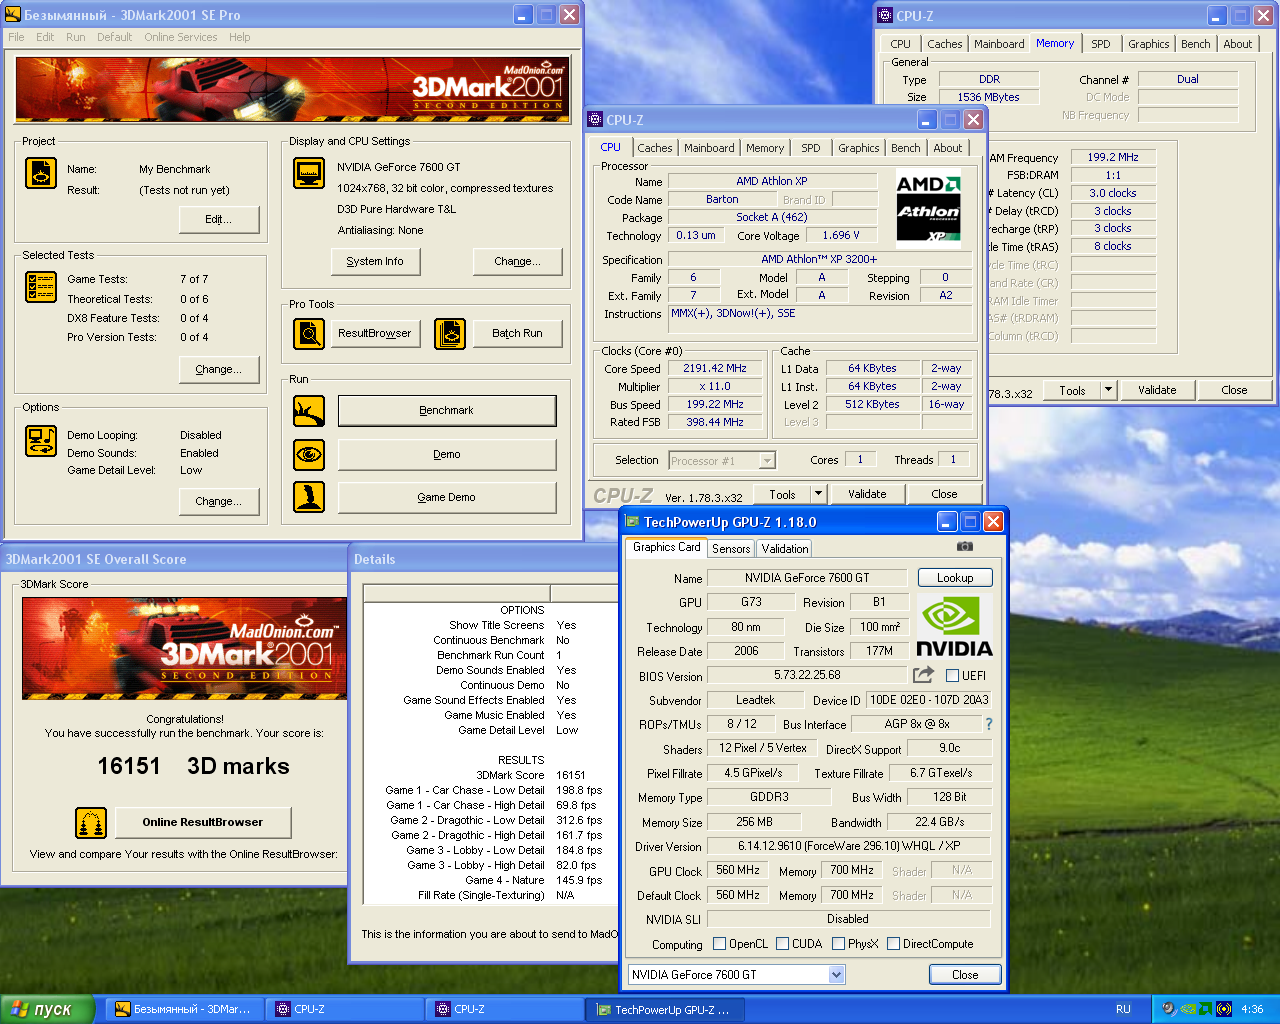Click the Online ResultBrowser button
1280x1024 pixels.
coord(203,822)
